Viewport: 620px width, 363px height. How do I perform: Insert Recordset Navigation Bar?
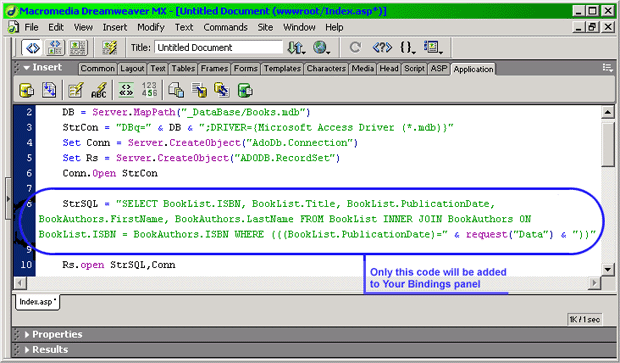tap(126, 91)
